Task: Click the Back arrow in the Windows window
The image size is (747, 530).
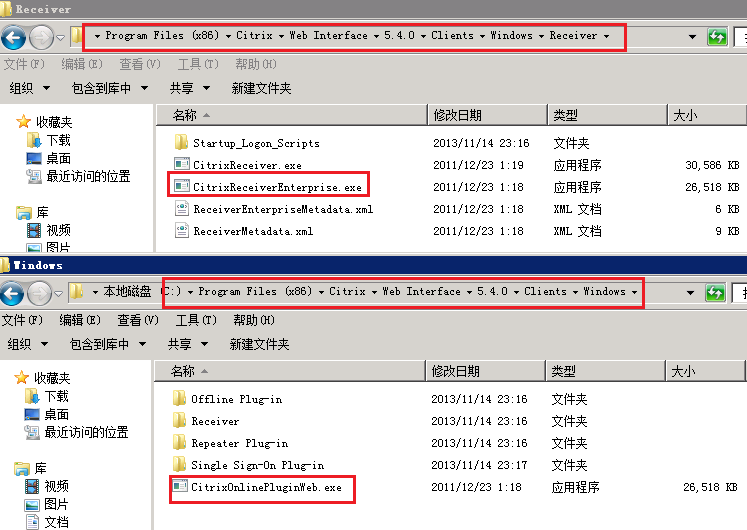Action: tap(12, 293)
